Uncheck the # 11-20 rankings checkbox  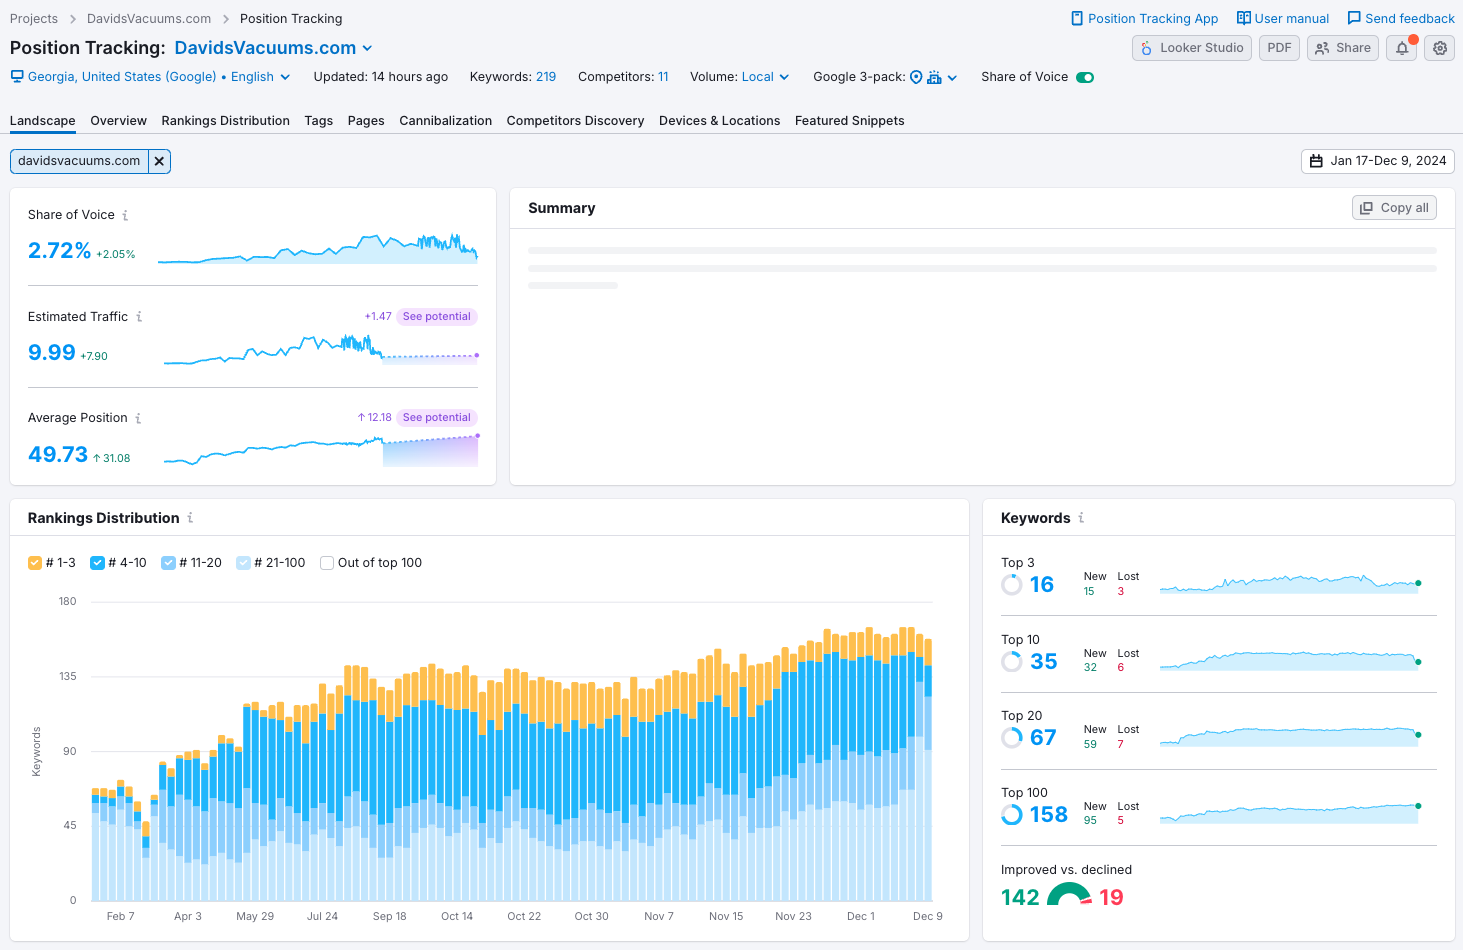[x=168, y=563]
